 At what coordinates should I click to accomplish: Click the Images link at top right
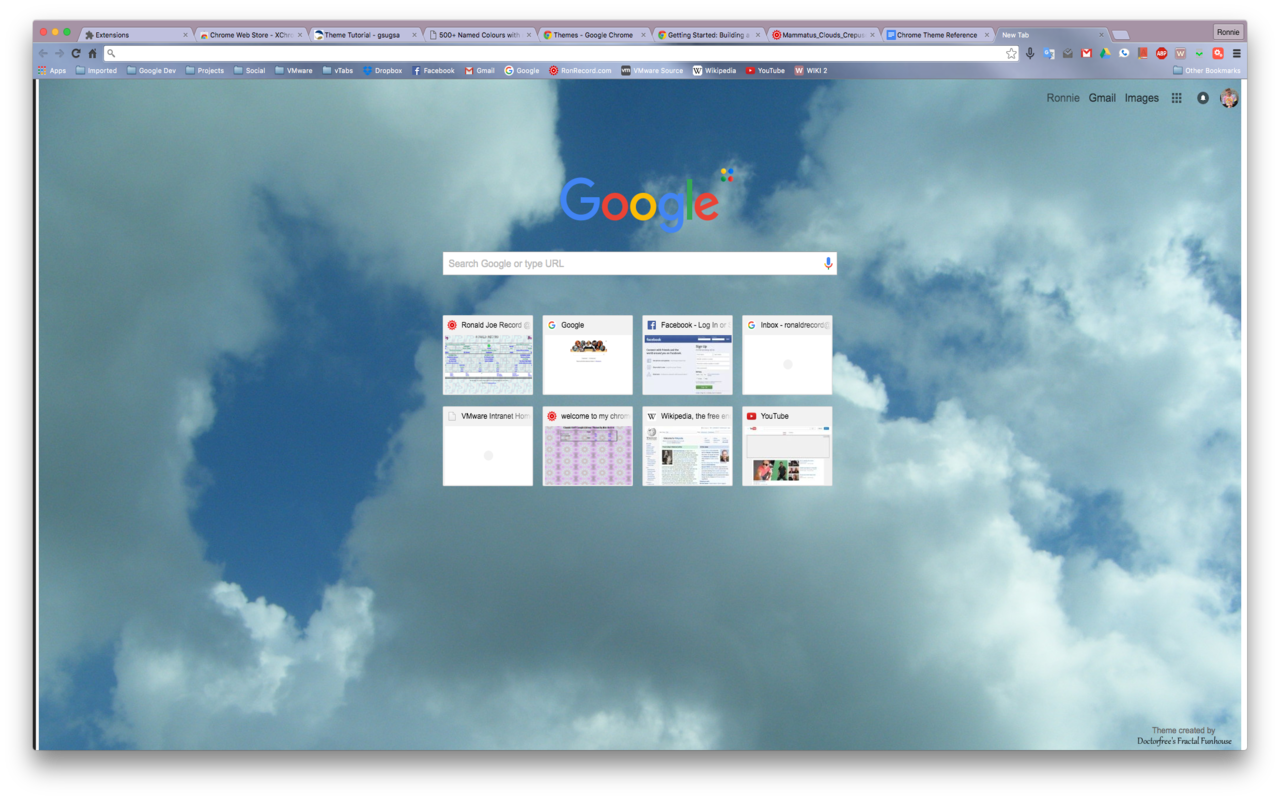1141,98
